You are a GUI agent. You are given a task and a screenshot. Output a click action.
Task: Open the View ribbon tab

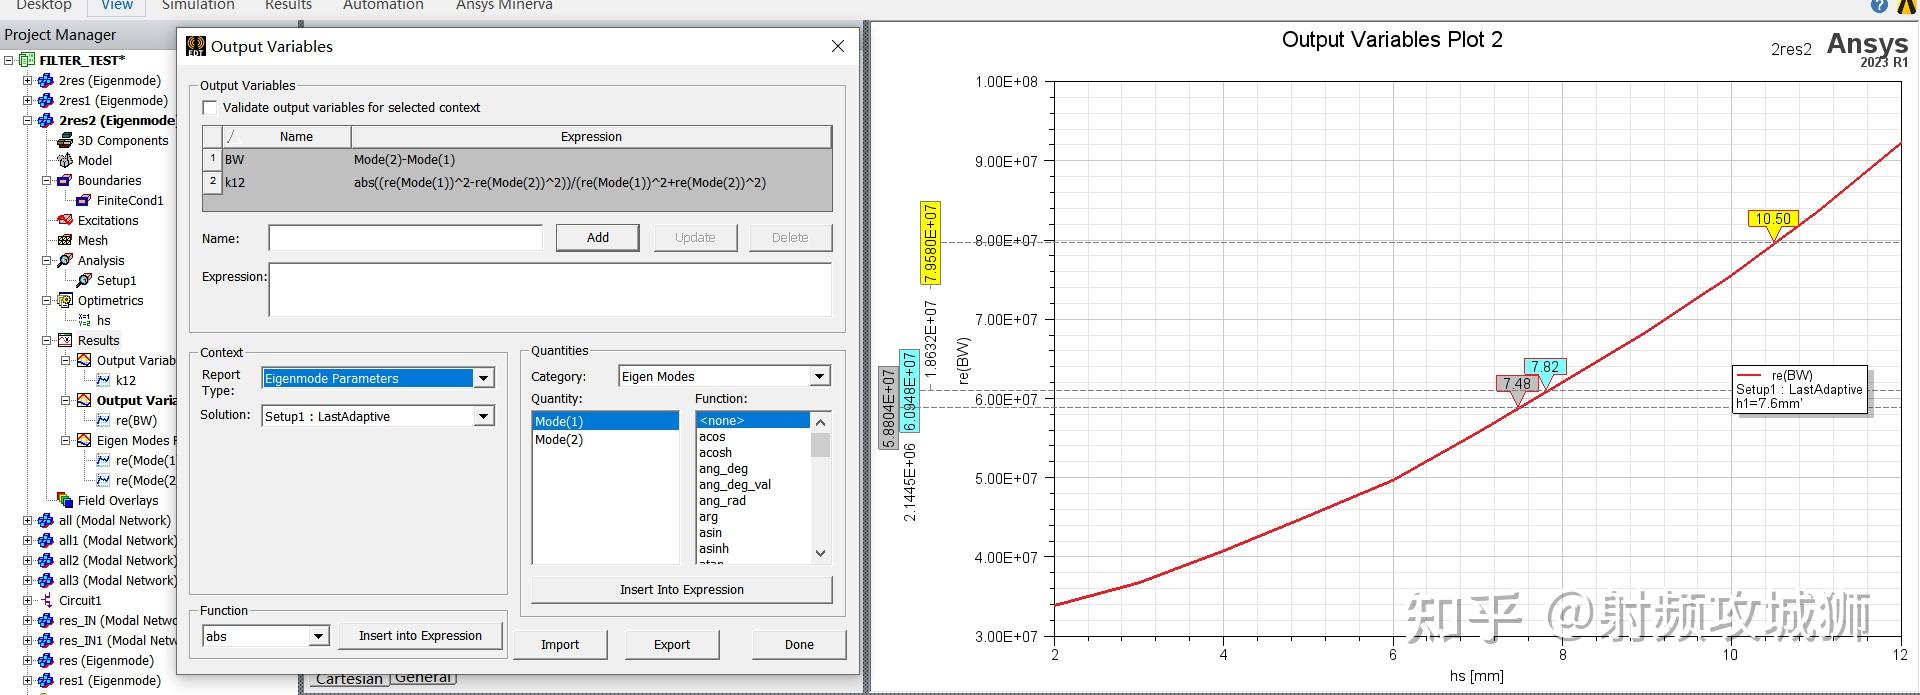(x=117, y=5)
